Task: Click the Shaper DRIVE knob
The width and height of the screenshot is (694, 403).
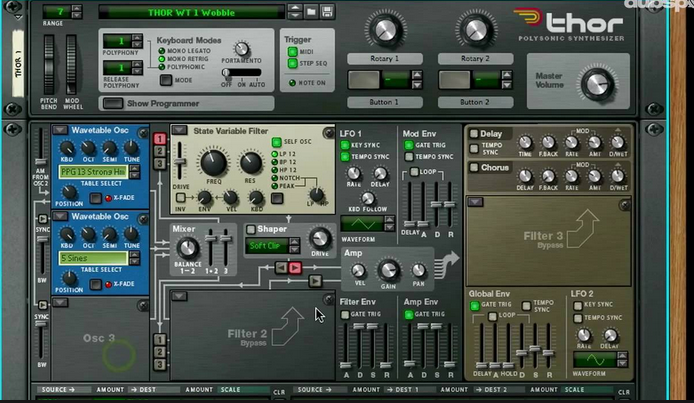Action: pos(320,238)
